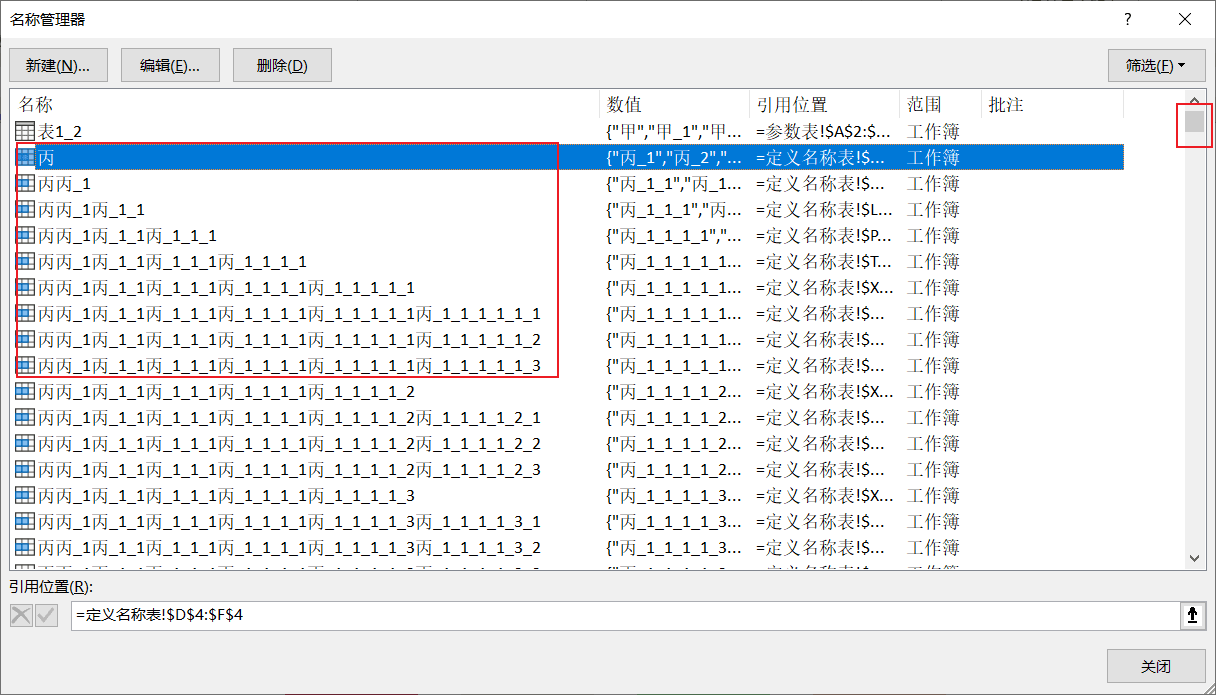Click the icon next to name 丙丙_1

[26, 183]
